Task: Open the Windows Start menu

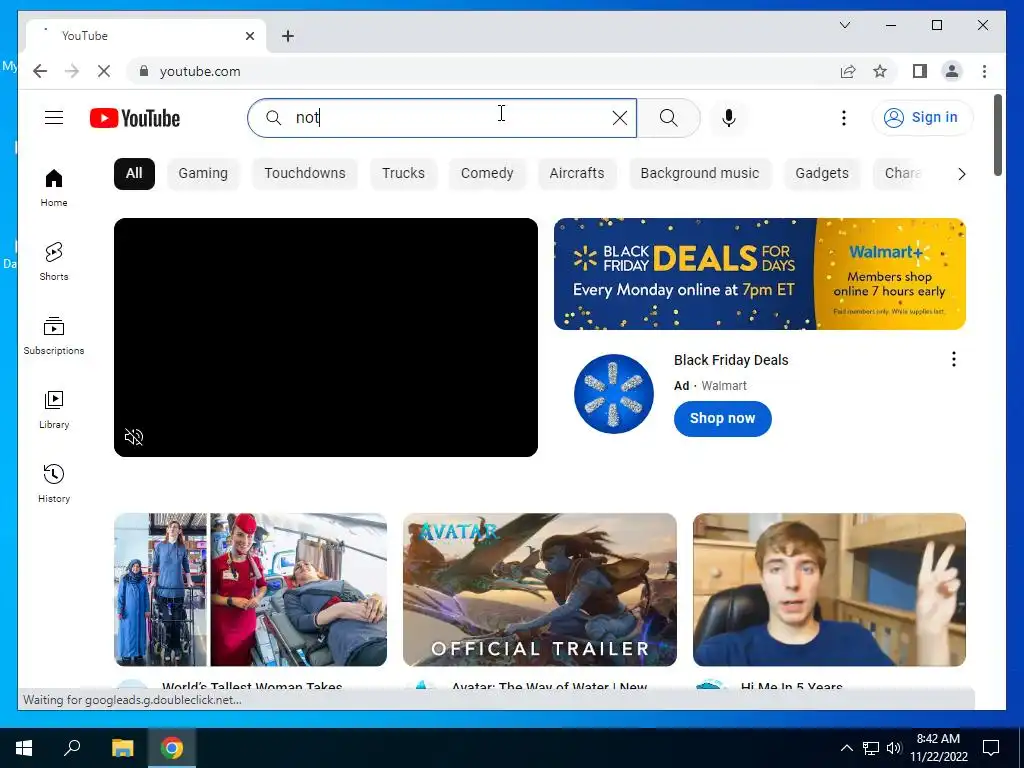Action: (24, 748)
